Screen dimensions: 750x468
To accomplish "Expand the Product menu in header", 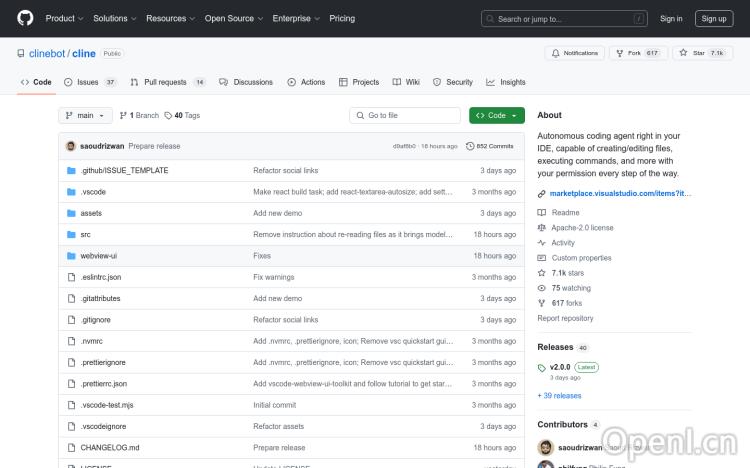I will [x=64, y=18].
